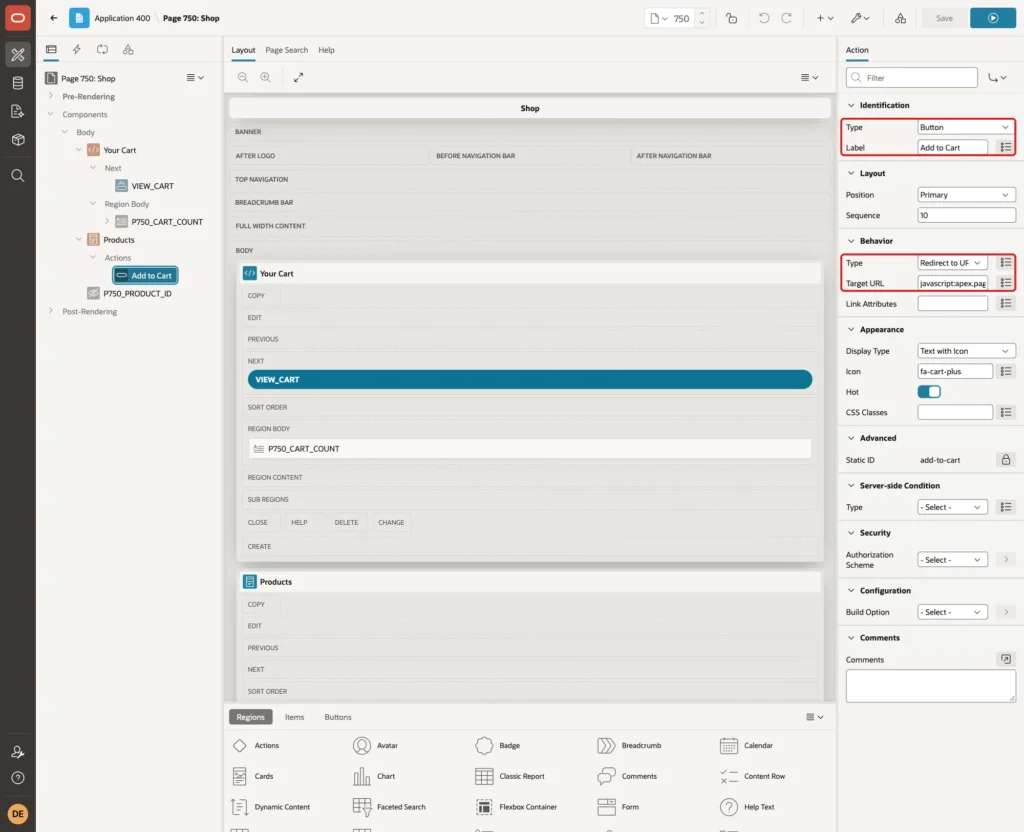Click the Label Add to Cart field
Image resolution: width=1024 pixels, height=832 pixels.
[x=952, y=148]
